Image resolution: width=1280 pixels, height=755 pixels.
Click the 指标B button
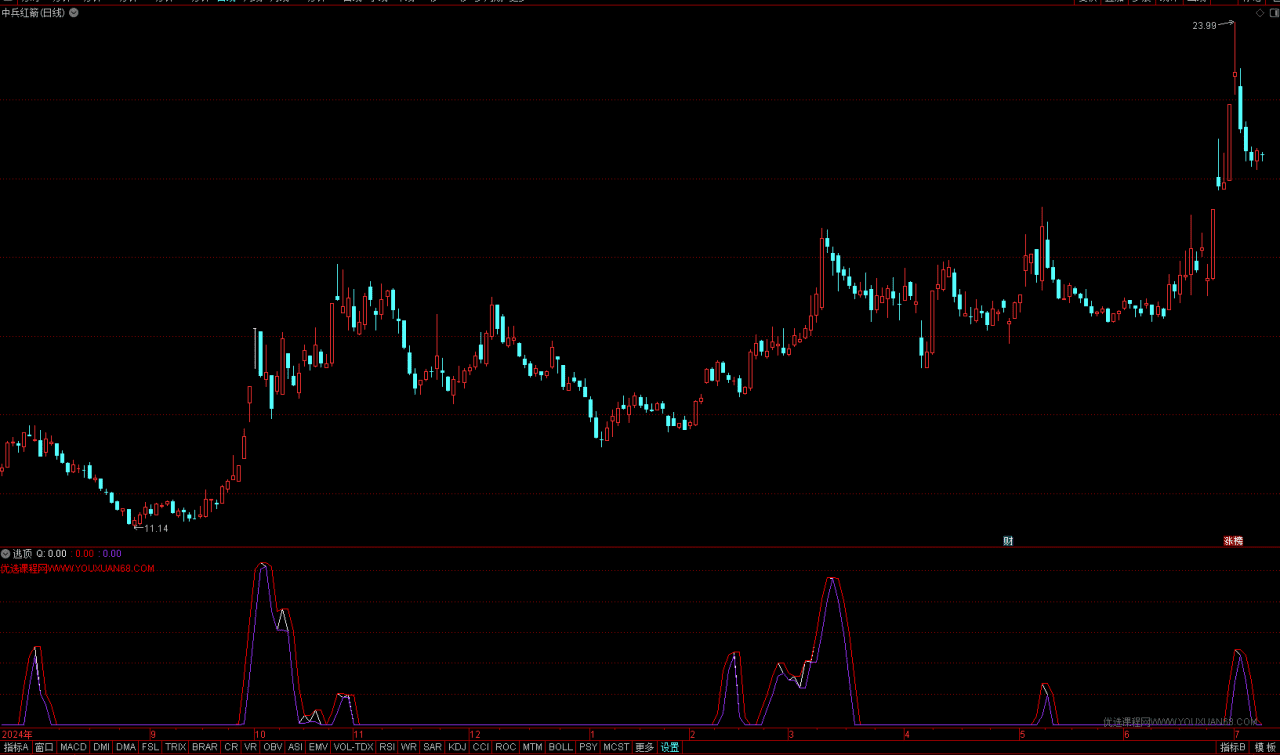1232,747
